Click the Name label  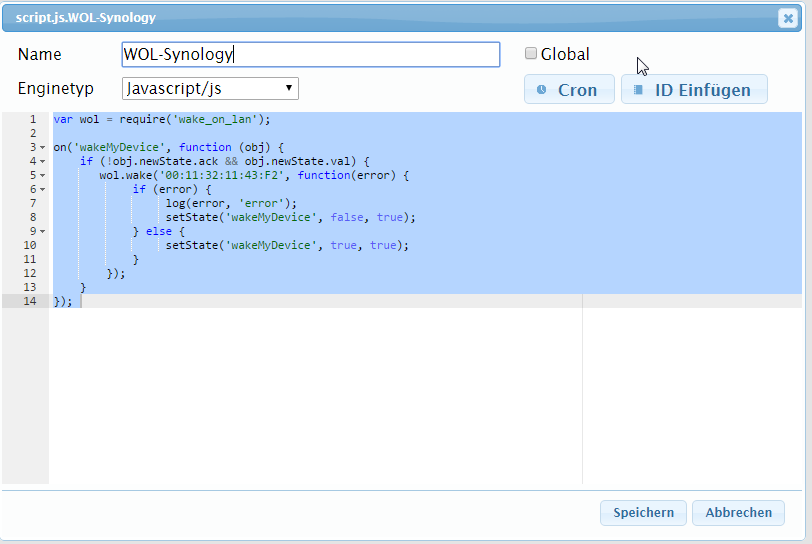(39, 54)
